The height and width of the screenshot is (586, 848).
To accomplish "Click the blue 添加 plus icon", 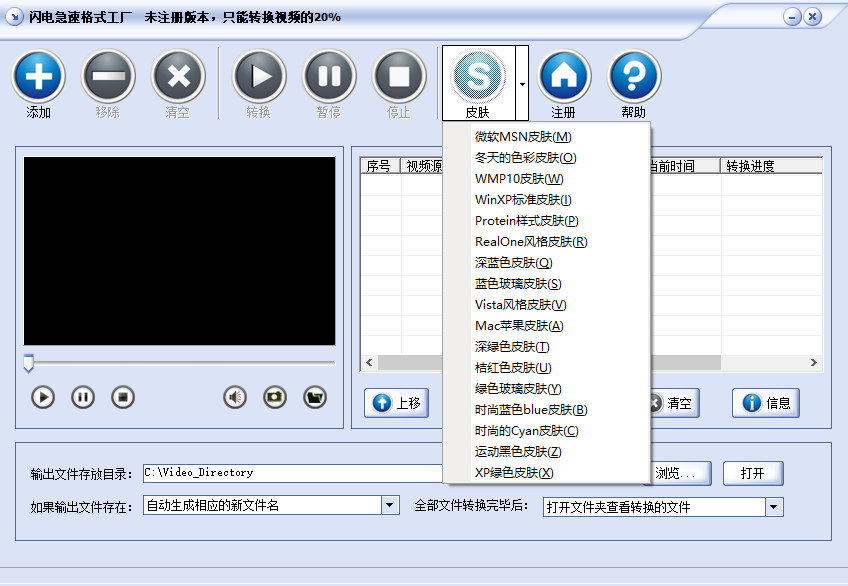I will pos(38,76).
